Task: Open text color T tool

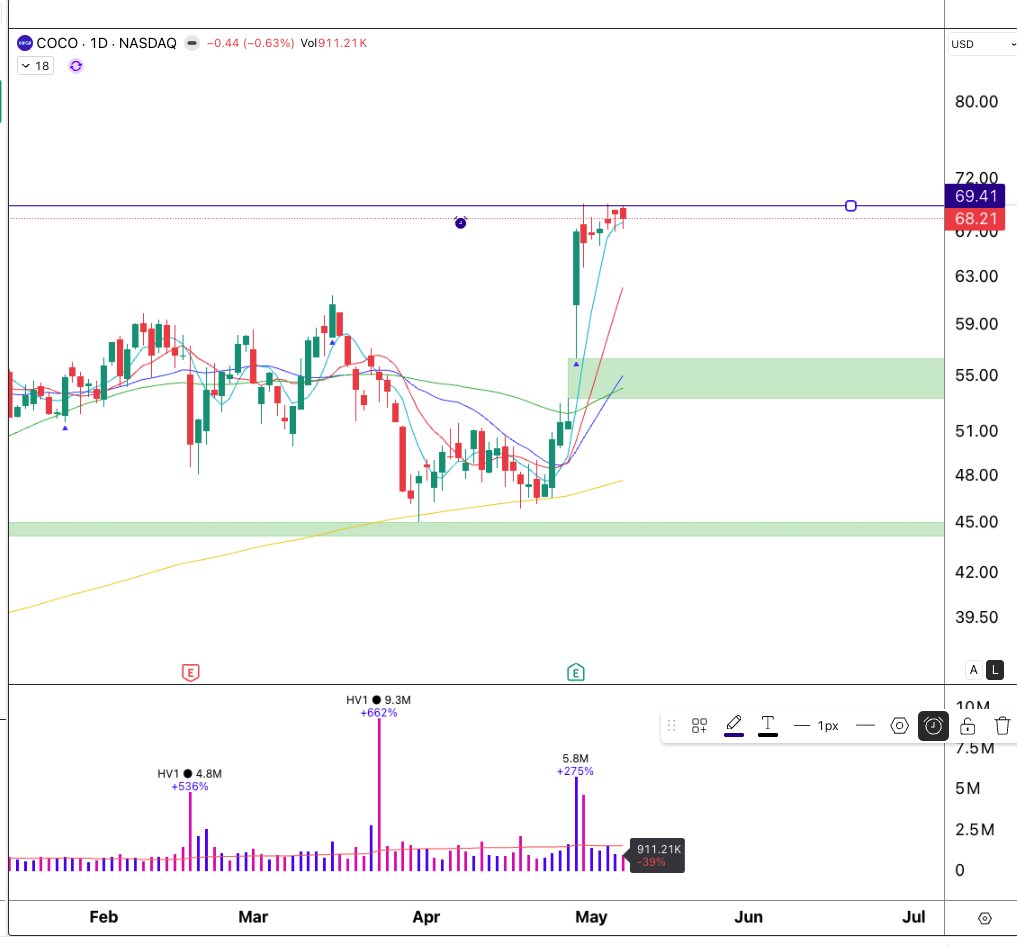Action: (767, 725)
